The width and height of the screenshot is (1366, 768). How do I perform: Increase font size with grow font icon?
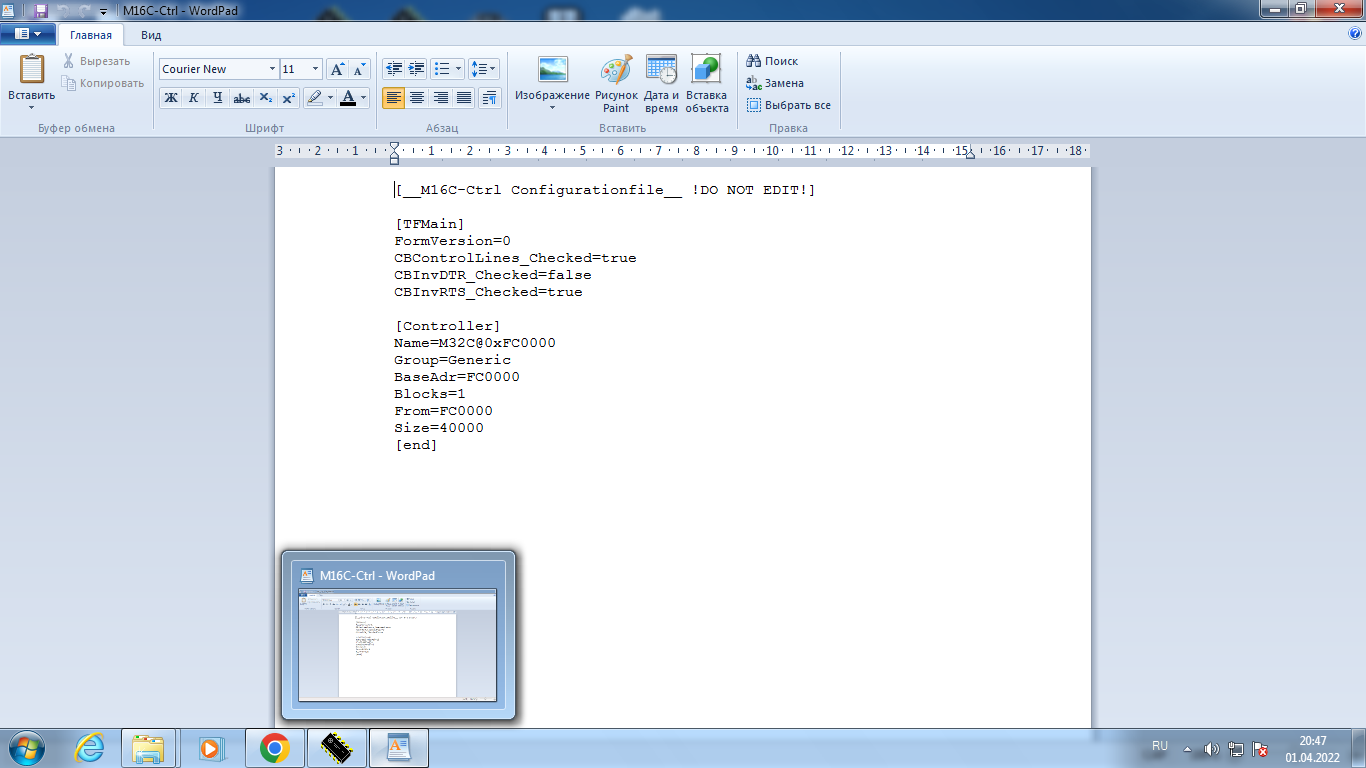(337, 69)
